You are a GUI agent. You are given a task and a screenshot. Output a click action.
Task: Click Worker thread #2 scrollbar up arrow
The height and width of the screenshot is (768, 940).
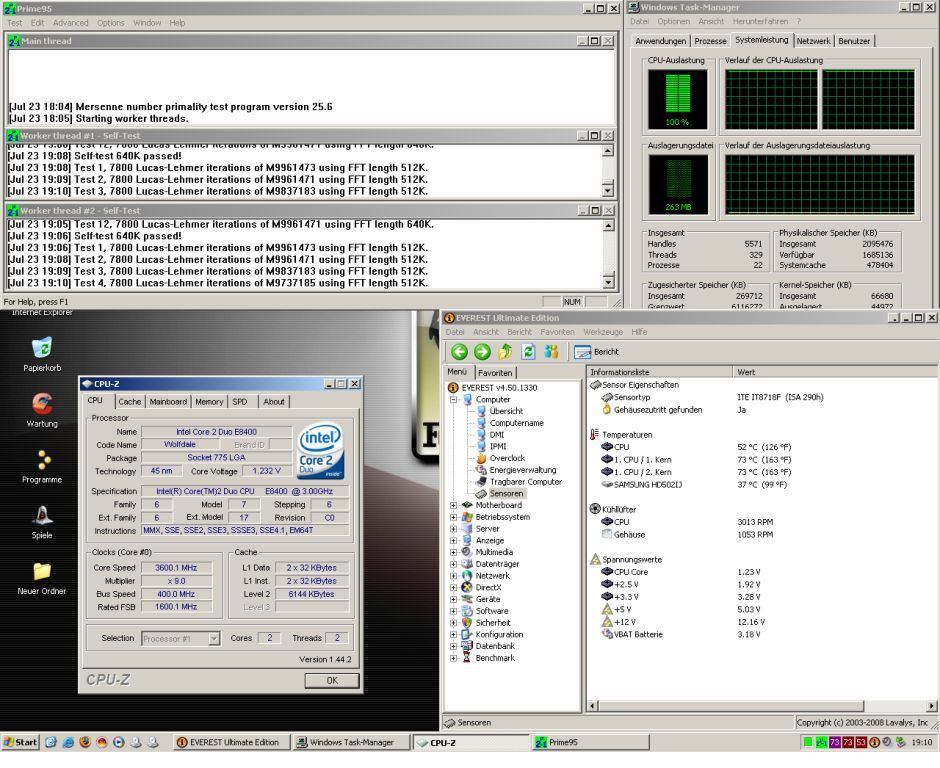(608, 225)
